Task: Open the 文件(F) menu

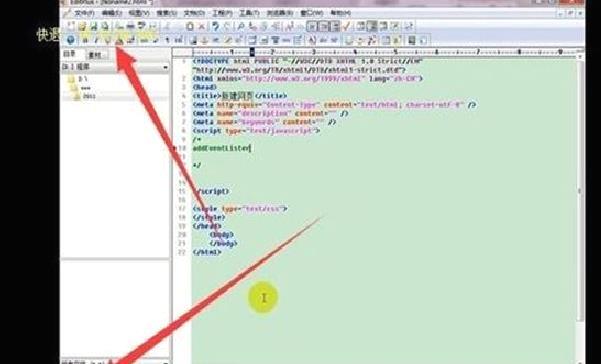Action: (83, 13)
